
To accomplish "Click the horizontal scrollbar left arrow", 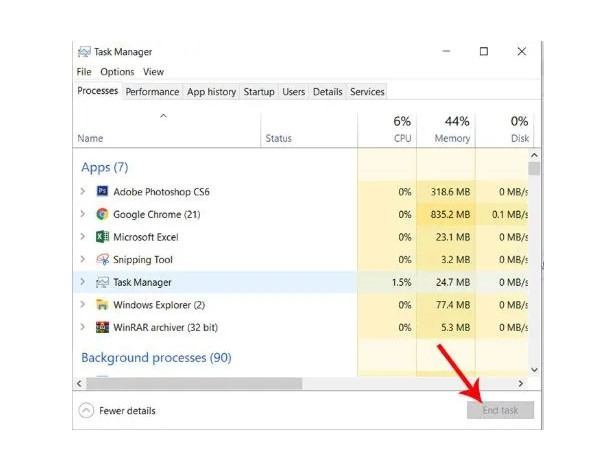I will [79, 383].
